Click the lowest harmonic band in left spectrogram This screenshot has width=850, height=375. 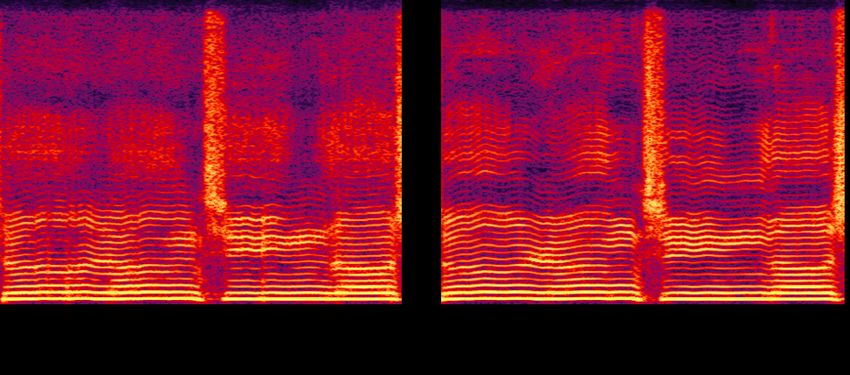[x=201, y=298]
